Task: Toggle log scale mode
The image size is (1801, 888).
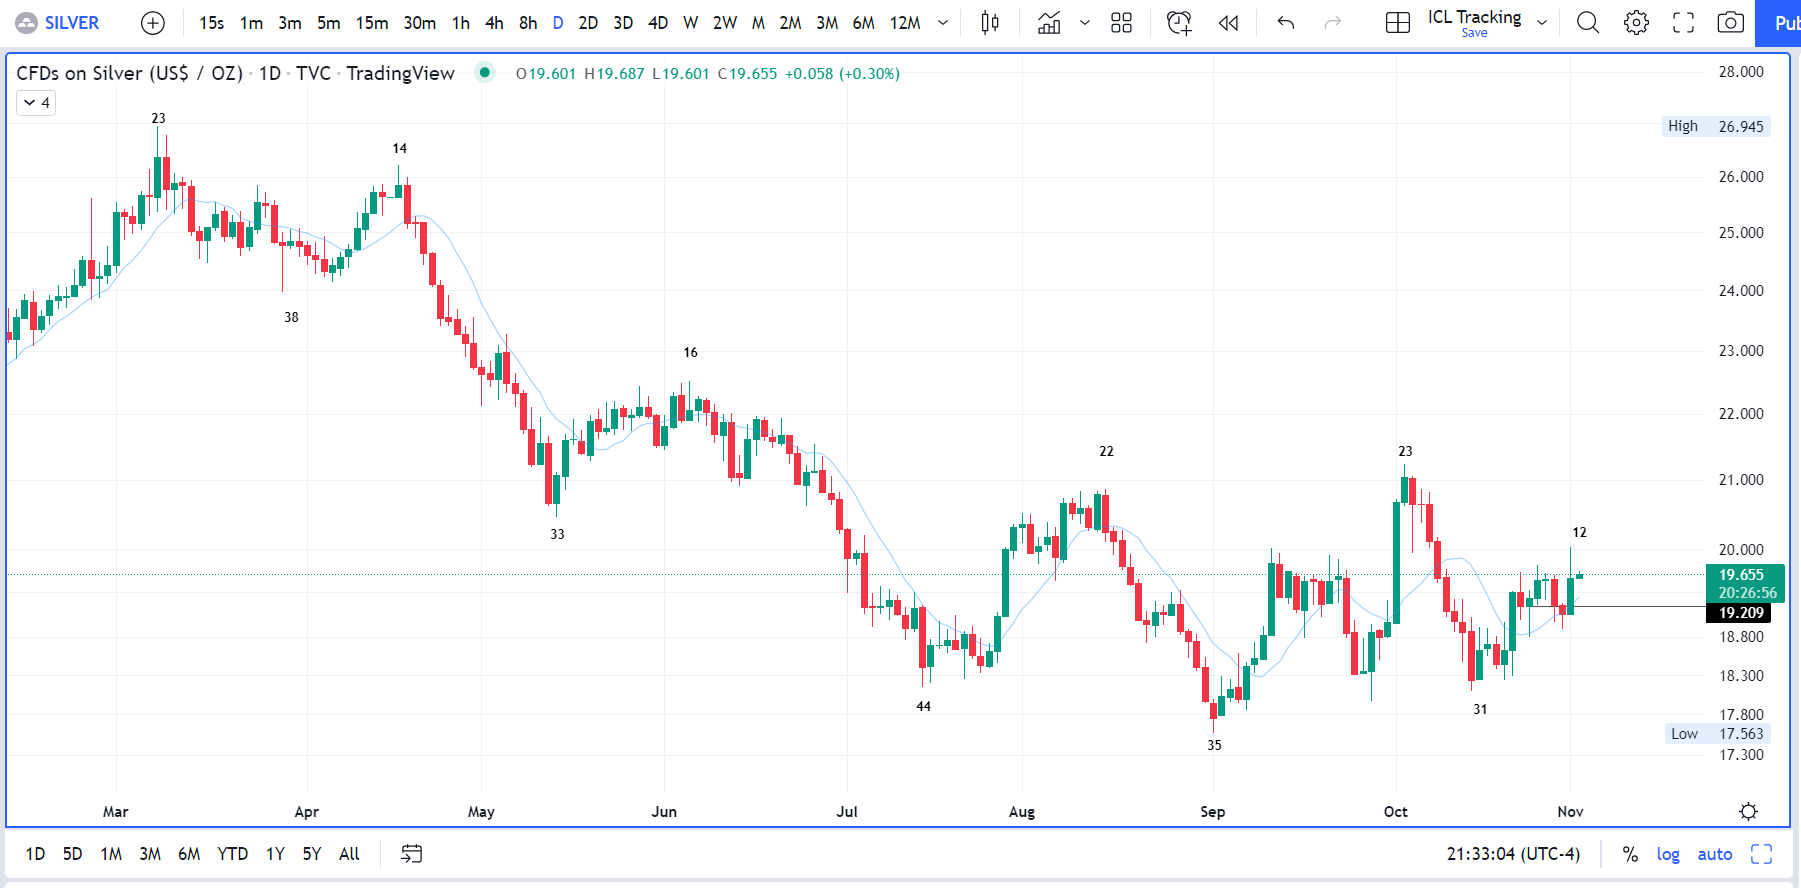Action: point(1668,854)
